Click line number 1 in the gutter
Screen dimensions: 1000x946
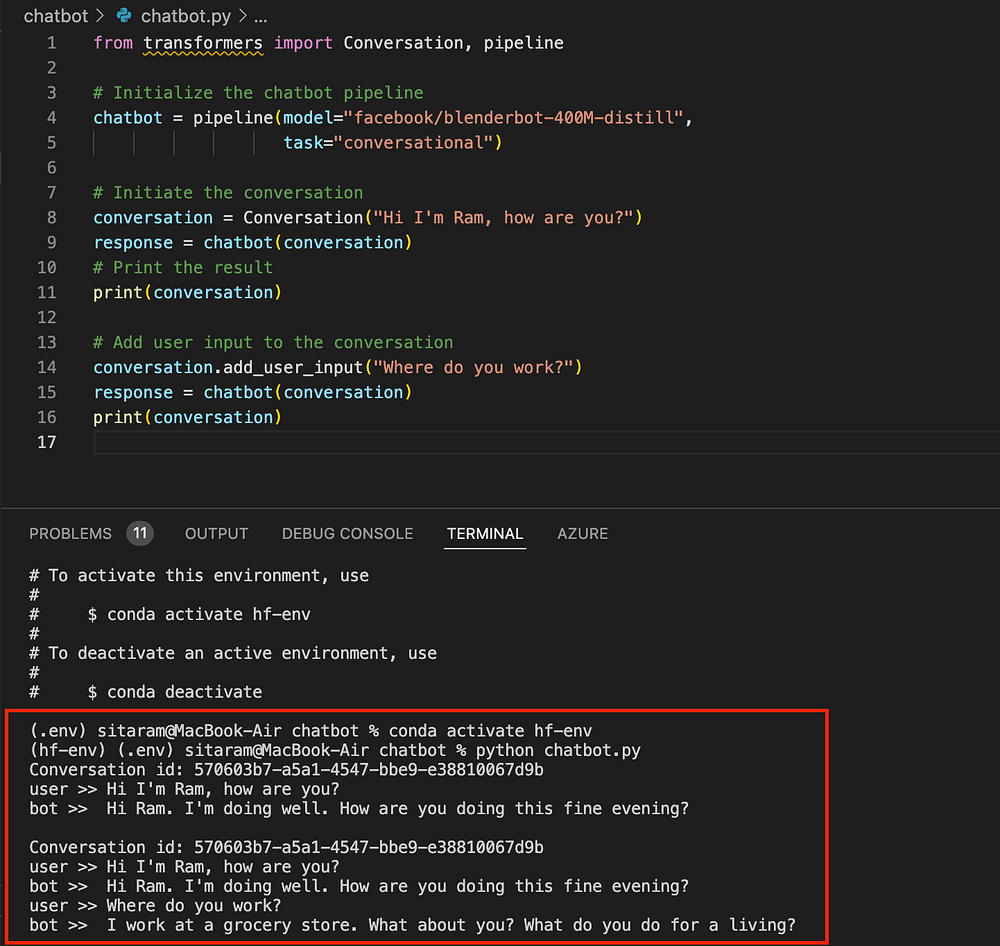point(52,43)
